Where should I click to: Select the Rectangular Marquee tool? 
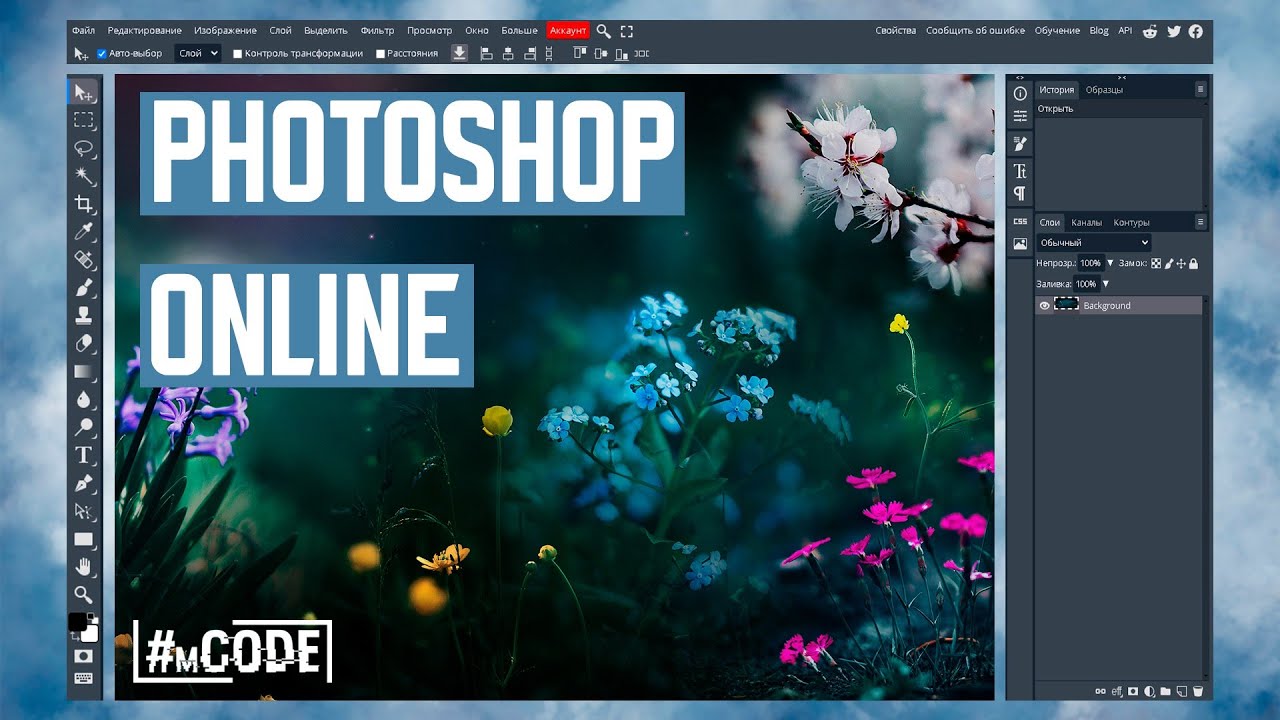pos(84,120)
